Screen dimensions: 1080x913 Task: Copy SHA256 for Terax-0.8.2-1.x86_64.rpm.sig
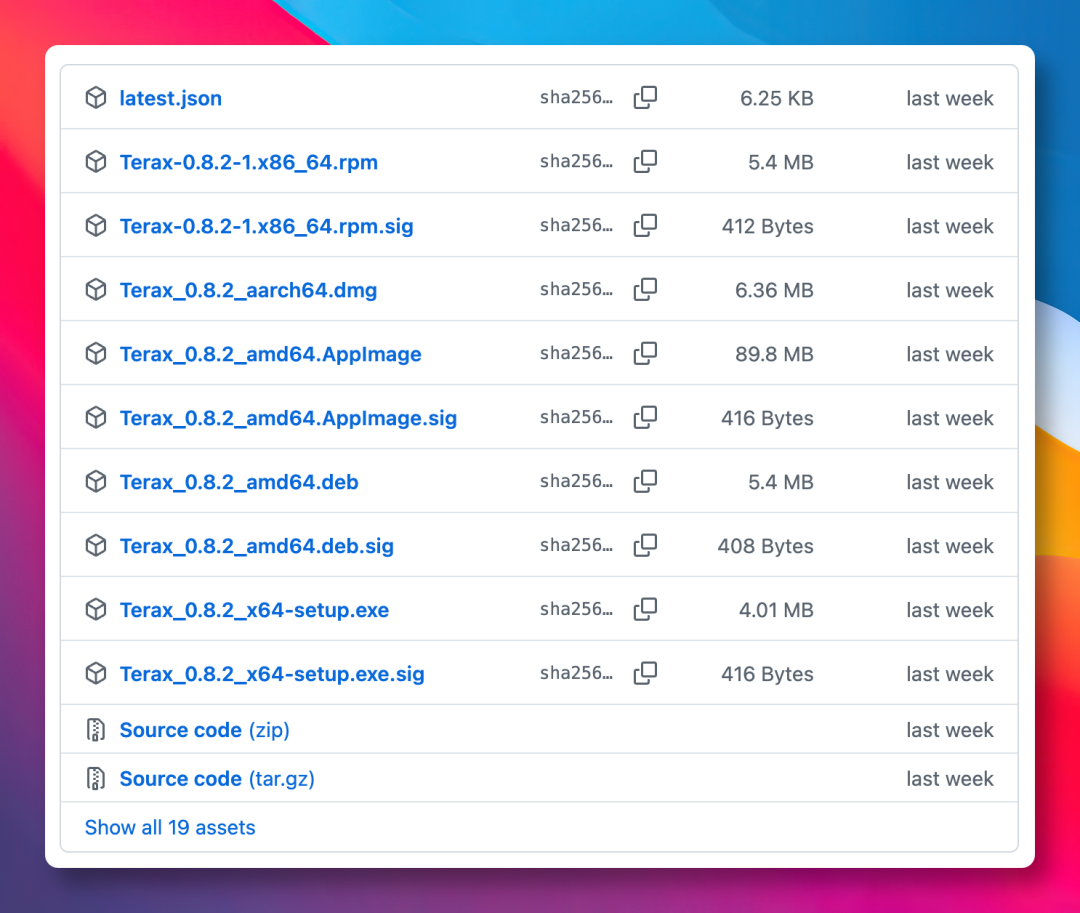click(x=645, y=226)
